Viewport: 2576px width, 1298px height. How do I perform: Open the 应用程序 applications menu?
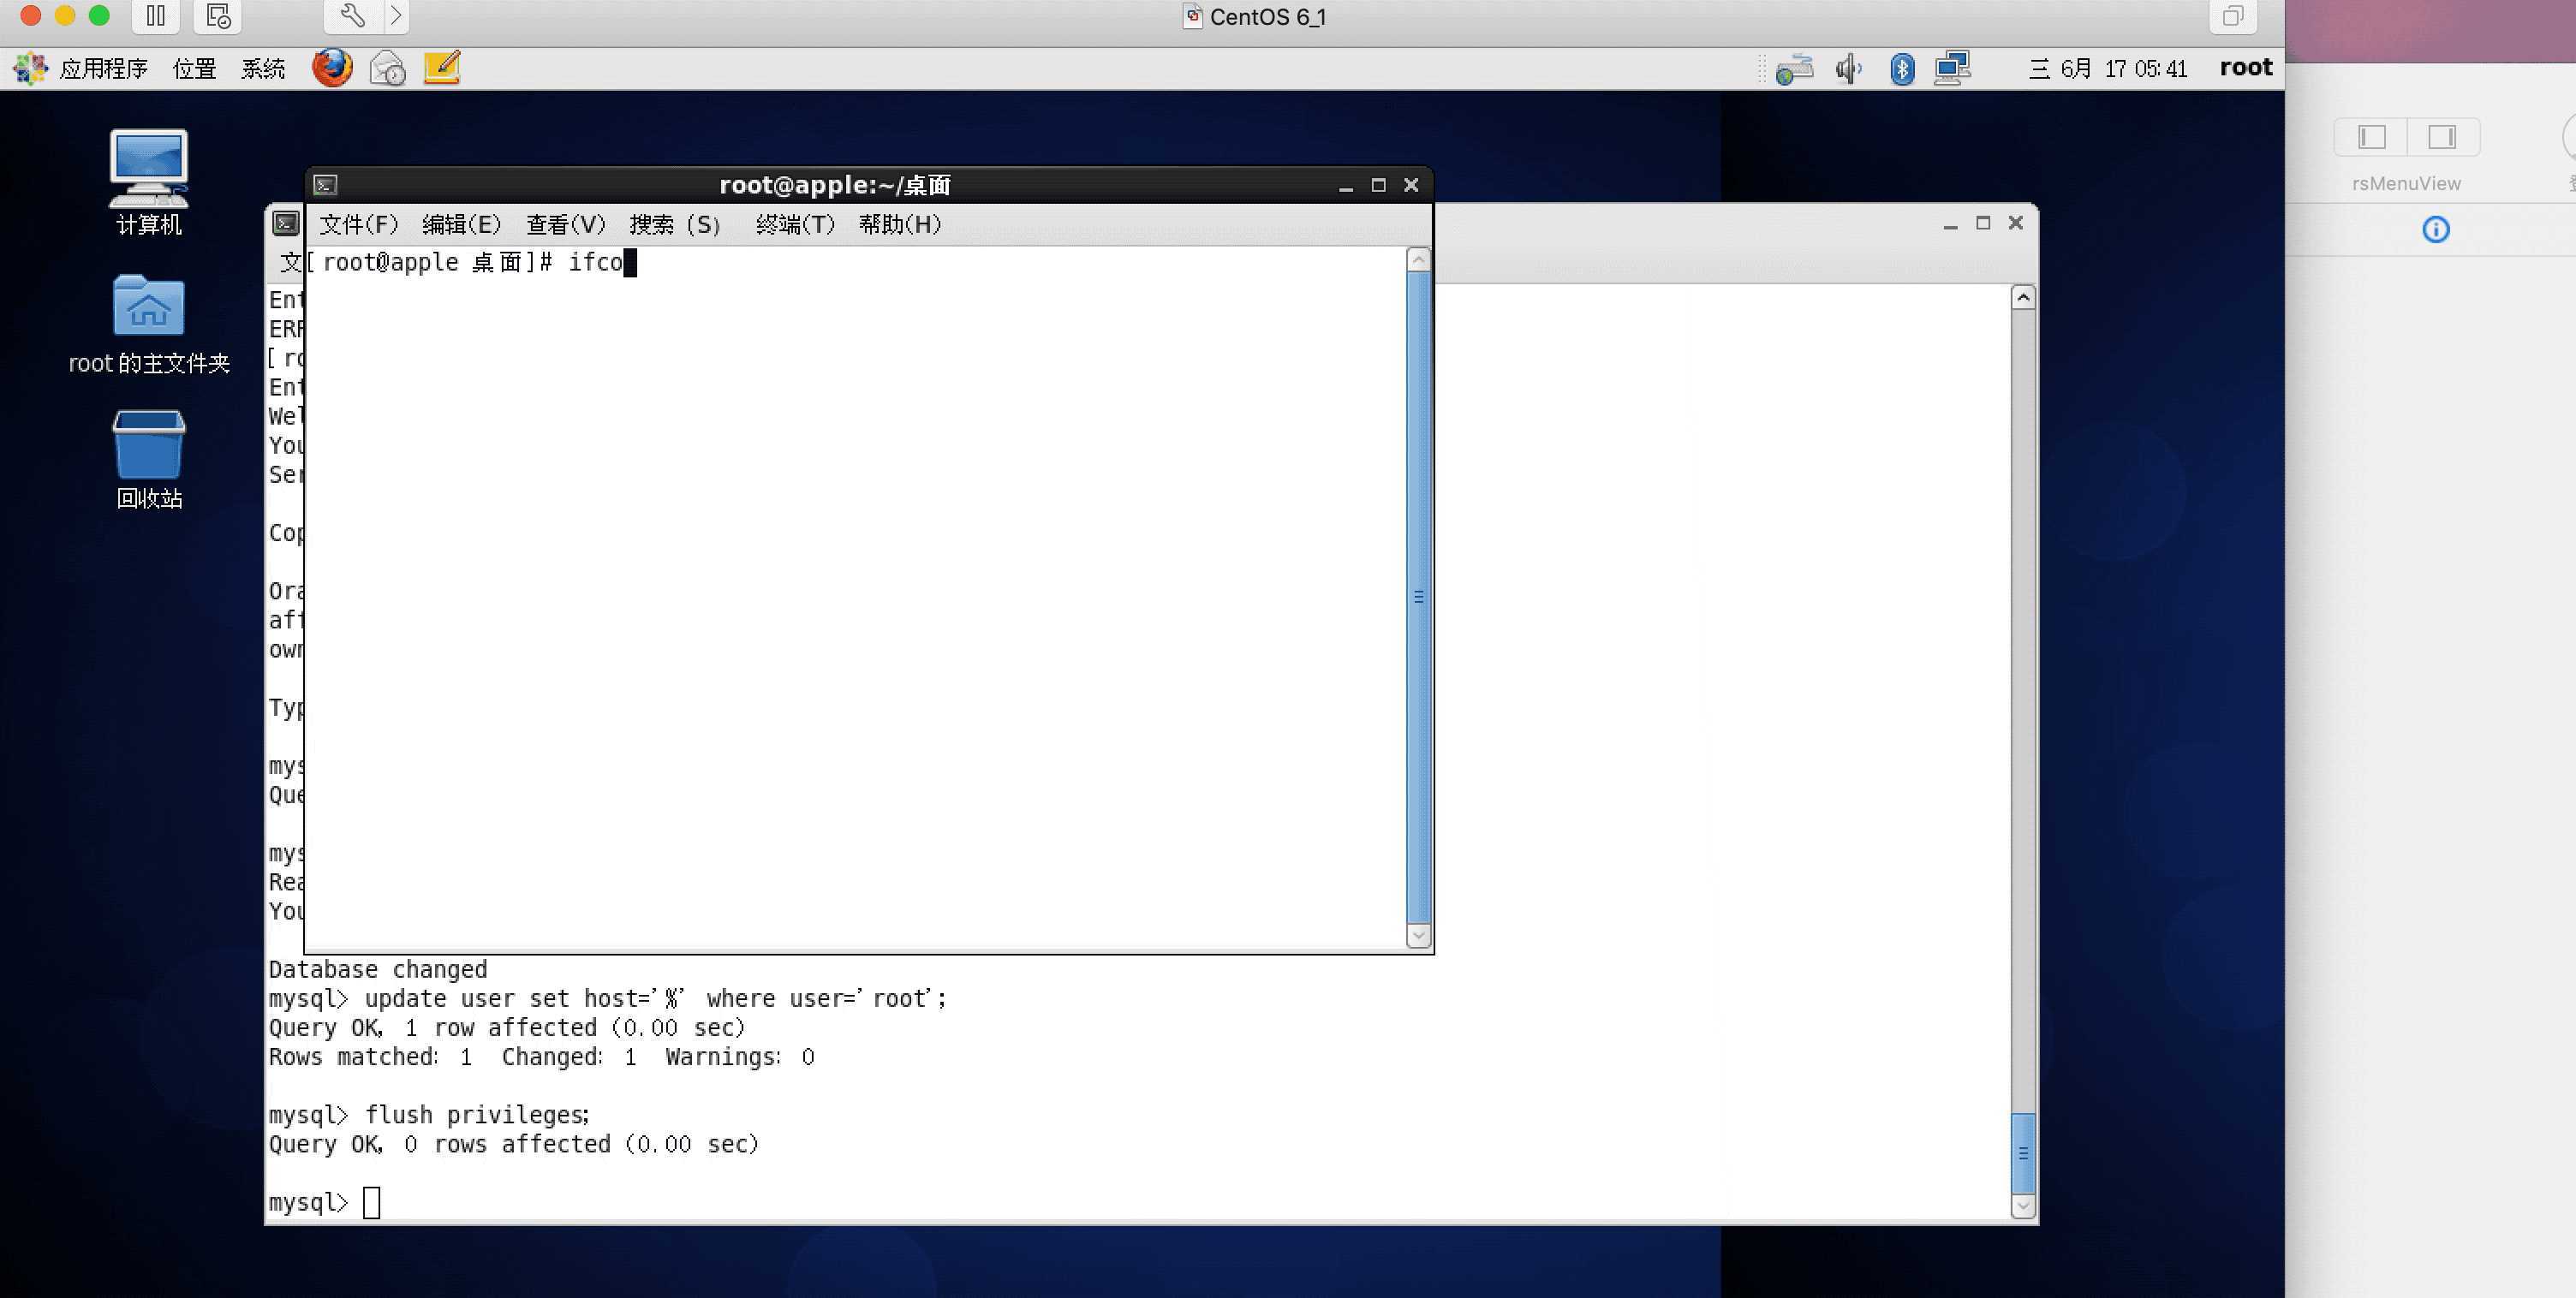(102, 68)
